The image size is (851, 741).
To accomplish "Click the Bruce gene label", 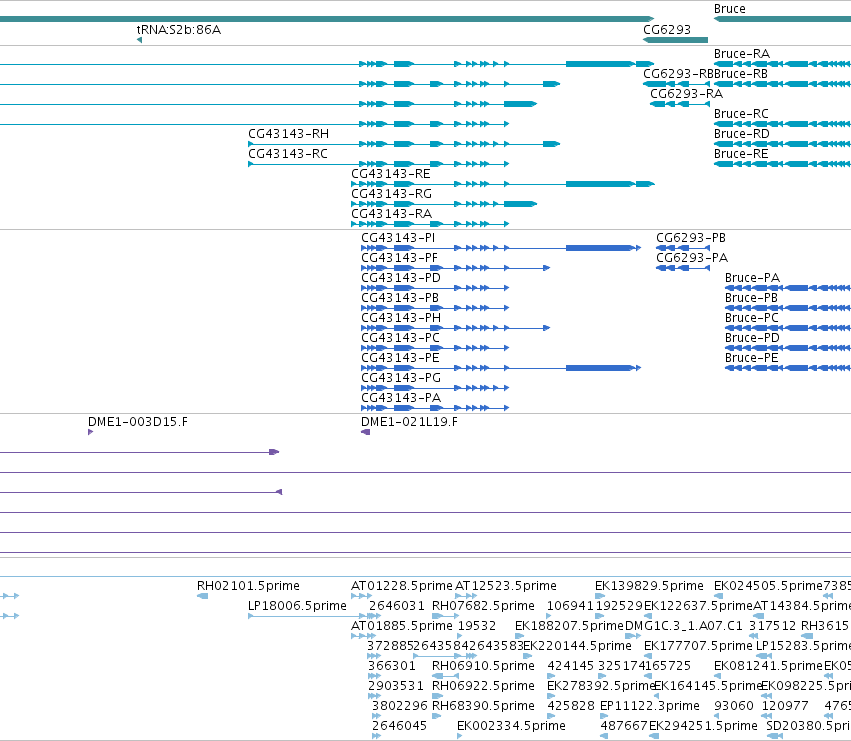I will [729, 9].
